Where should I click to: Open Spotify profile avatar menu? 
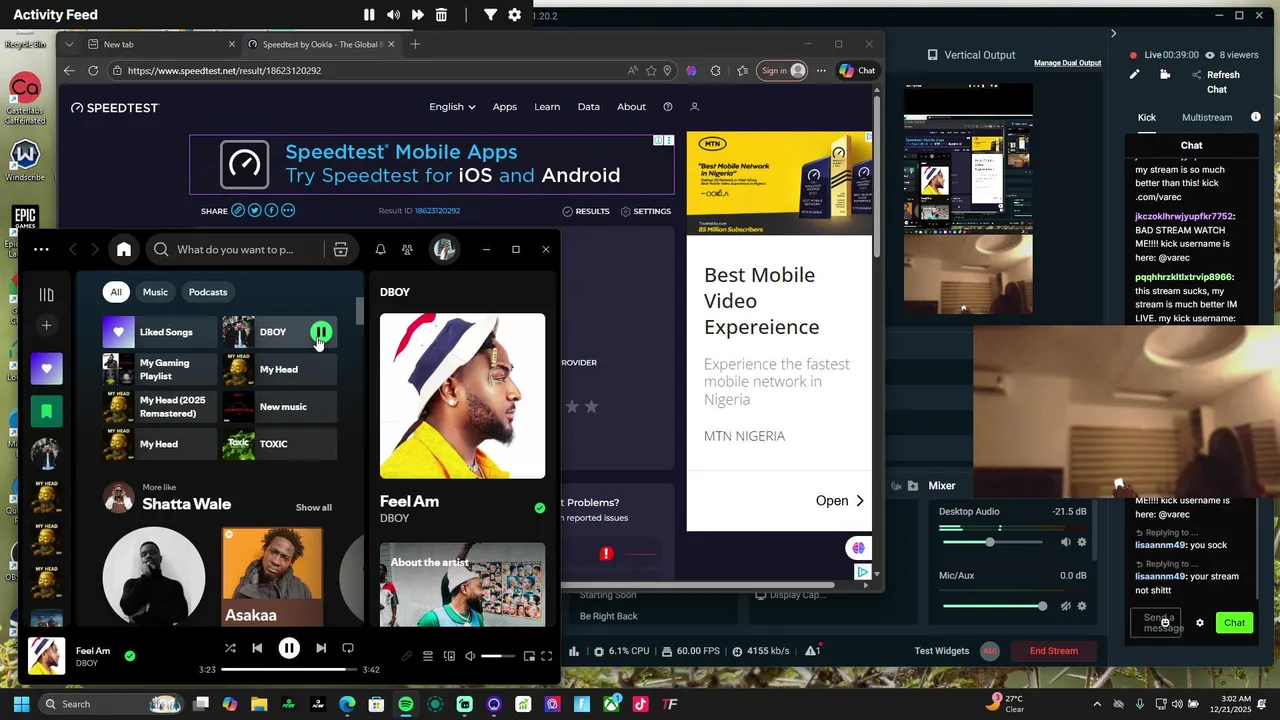[445, 249]
